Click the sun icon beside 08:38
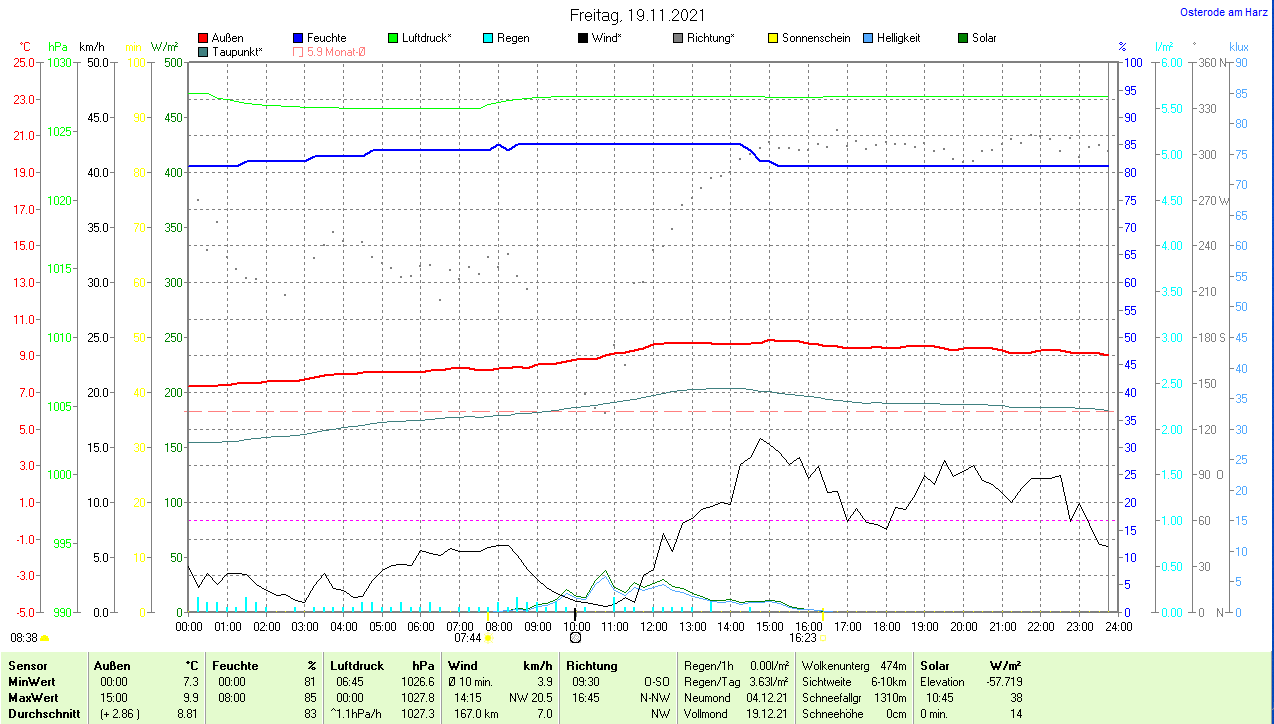 pyautogui.click(x=45, y=637)
